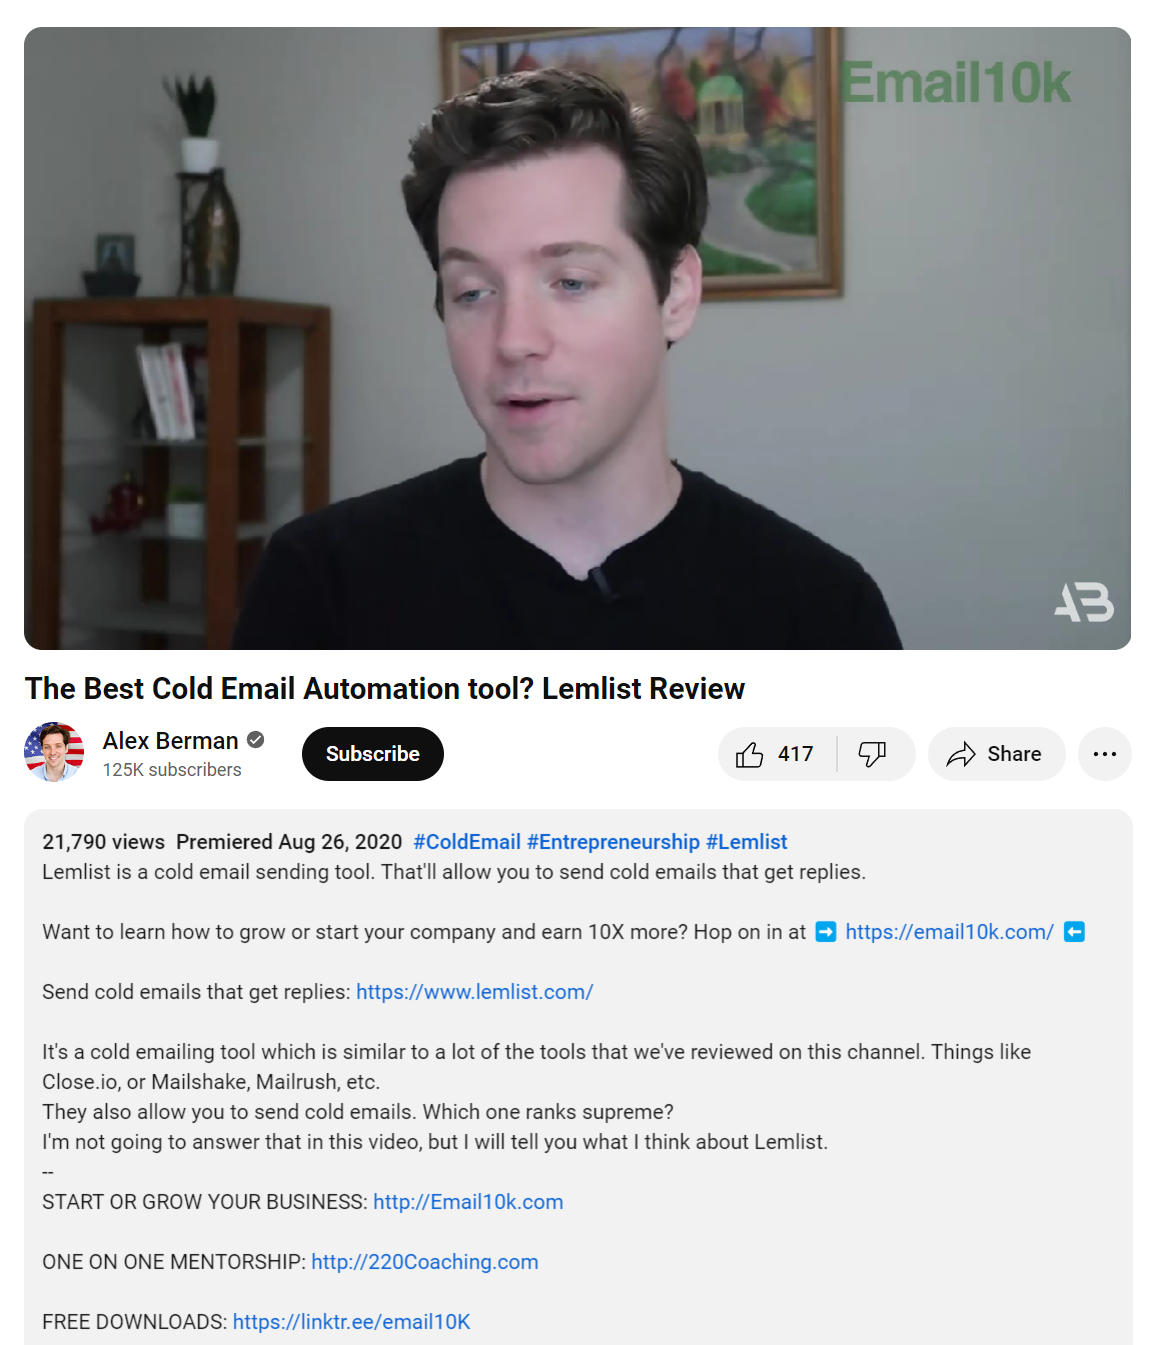
Task: Subscribe to Alex Berman's channel
Action: pos(373,754)
